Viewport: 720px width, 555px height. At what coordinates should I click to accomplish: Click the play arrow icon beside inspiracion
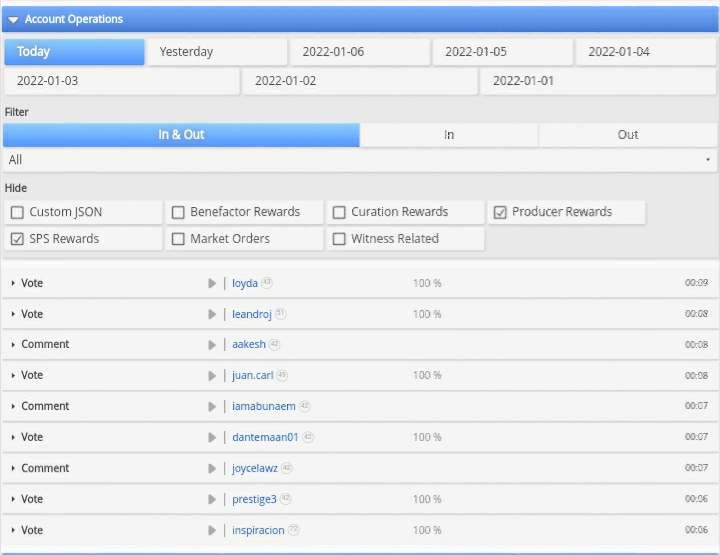tap(212, 531)
